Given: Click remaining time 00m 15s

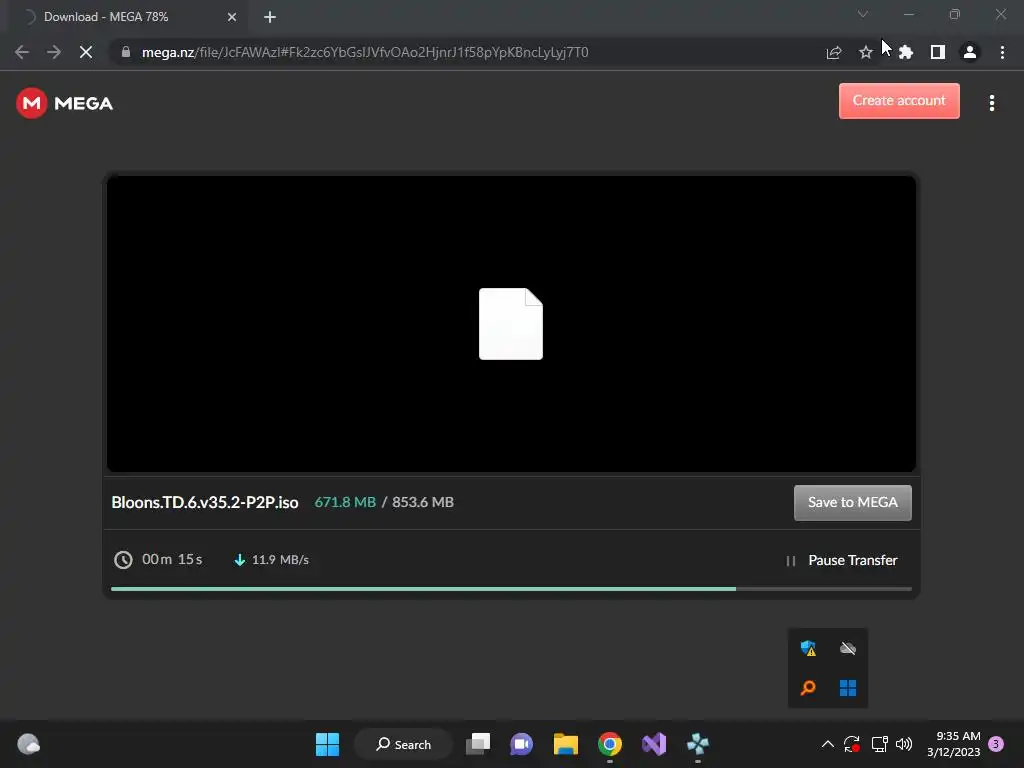Looking at the screenshot, I should (x=172, y=560).
